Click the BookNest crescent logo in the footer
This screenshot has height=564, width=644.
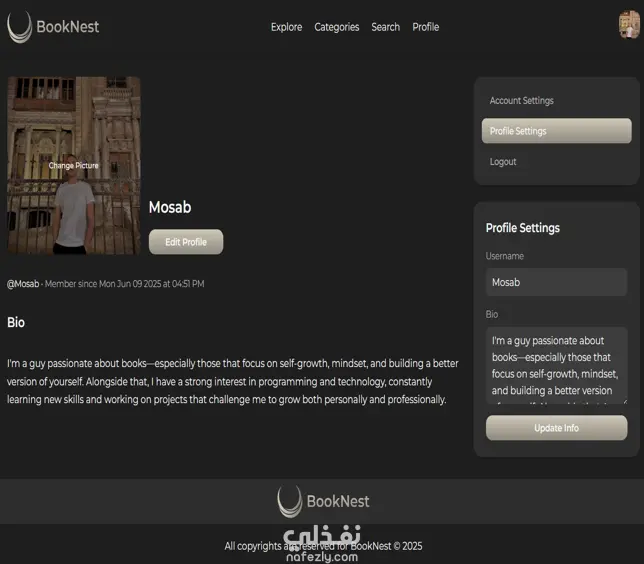290,501
